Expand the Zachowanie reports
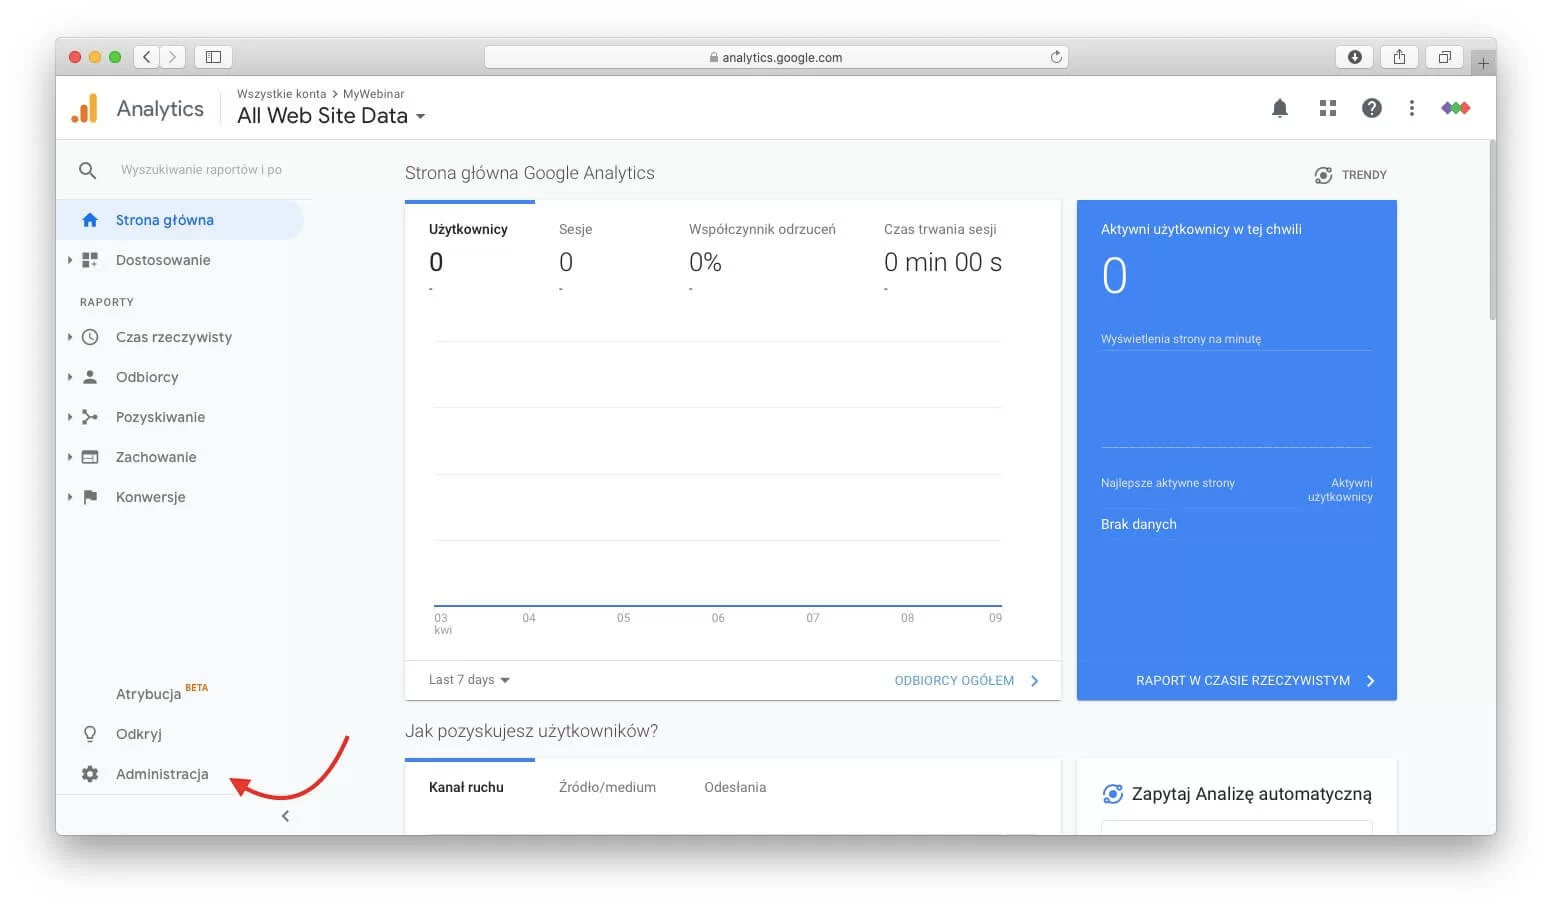The width and height of the screenshot is (1552, 909). (x=69, y=457)
